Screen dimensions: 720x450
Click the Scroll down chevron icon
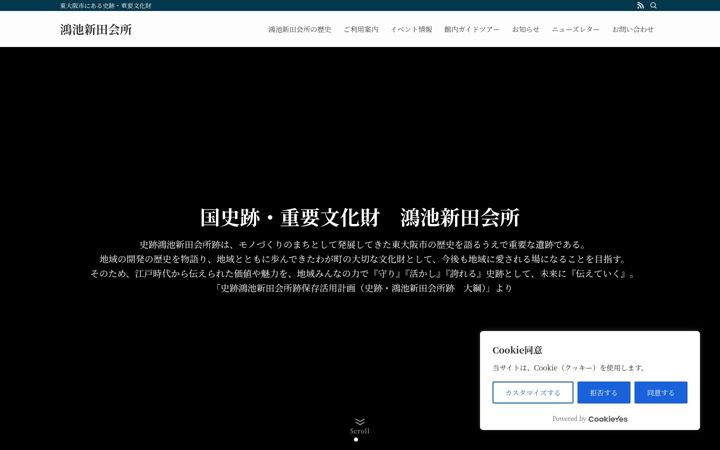(360, 422)
